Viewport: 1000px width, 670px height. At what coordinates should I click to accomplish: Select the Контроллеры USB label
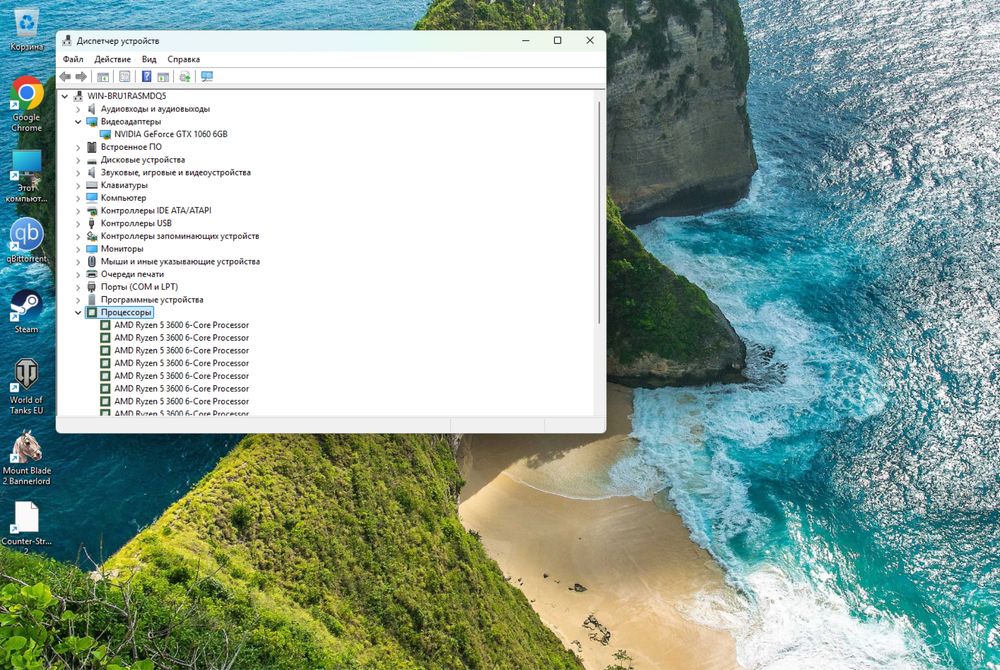pos(136,223)
